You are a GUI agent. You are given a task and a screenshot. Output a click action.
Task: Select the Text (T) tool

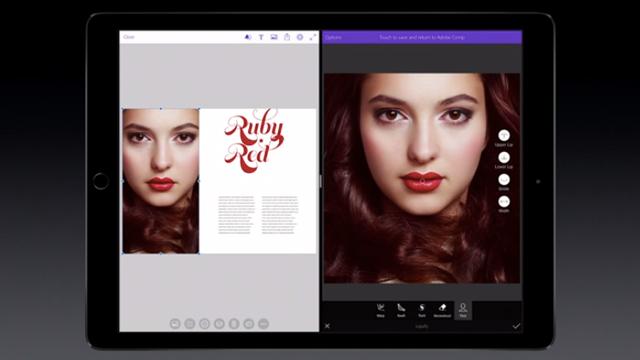tap(261, 37)
